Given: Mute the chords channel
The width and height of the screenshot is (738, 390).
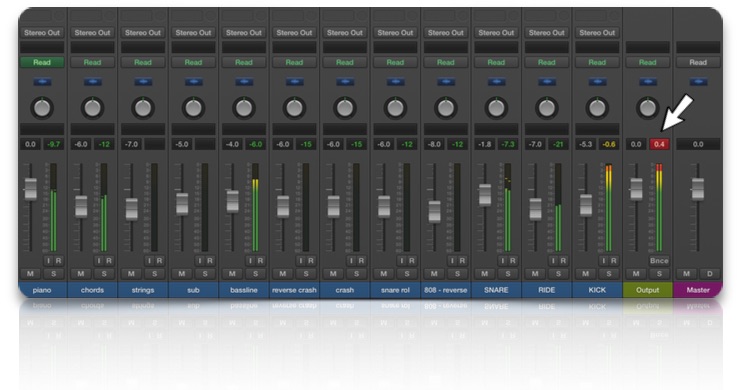Looking at the screenshot, I should tap(81, 274).
